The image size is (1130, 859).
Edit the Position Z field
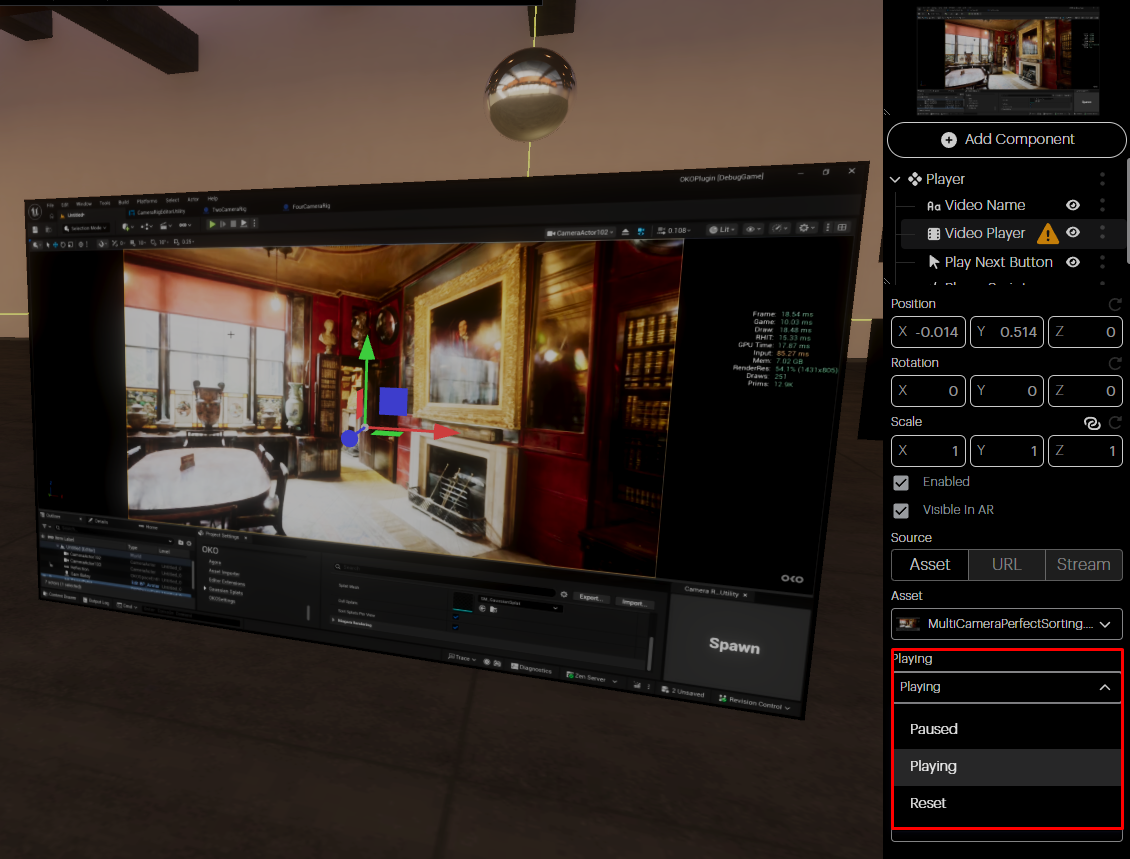1085,332
